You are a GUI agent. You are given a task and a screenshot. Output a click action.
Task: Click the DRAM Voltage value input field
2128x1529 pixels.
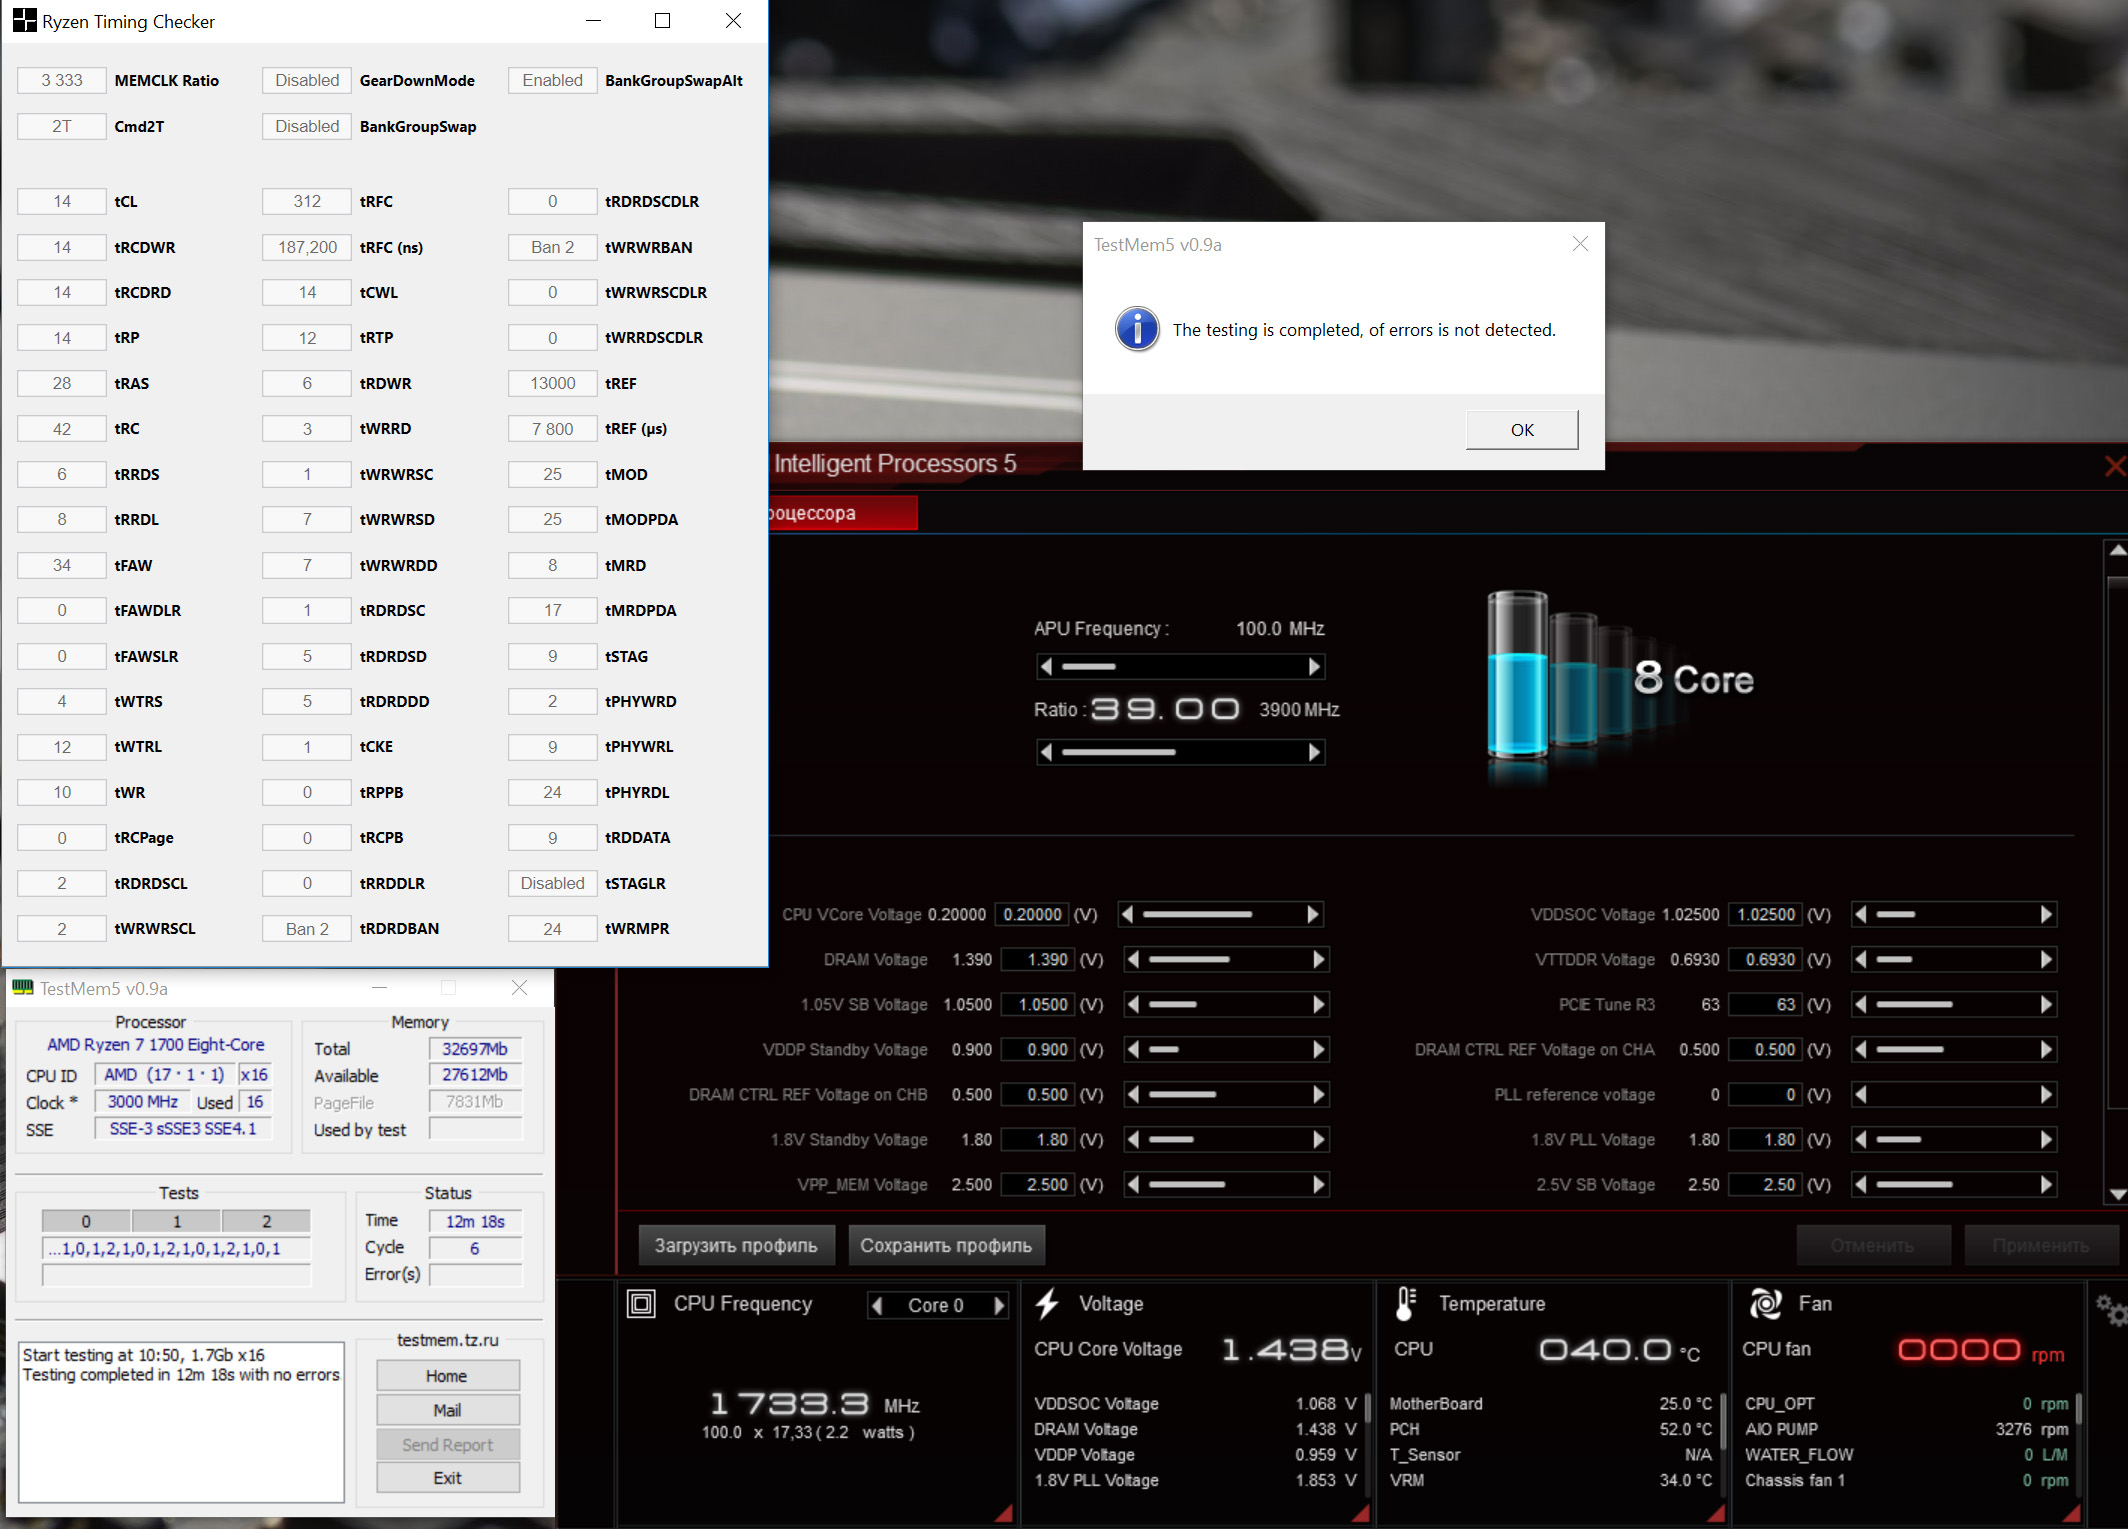point(1037,960)
